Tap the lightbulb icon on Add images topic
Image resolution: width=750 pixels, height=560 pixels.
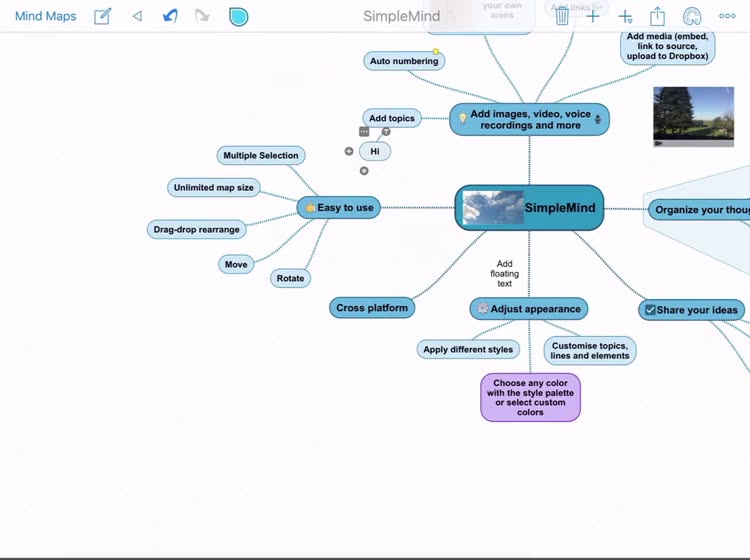click(x=463, y=118)
